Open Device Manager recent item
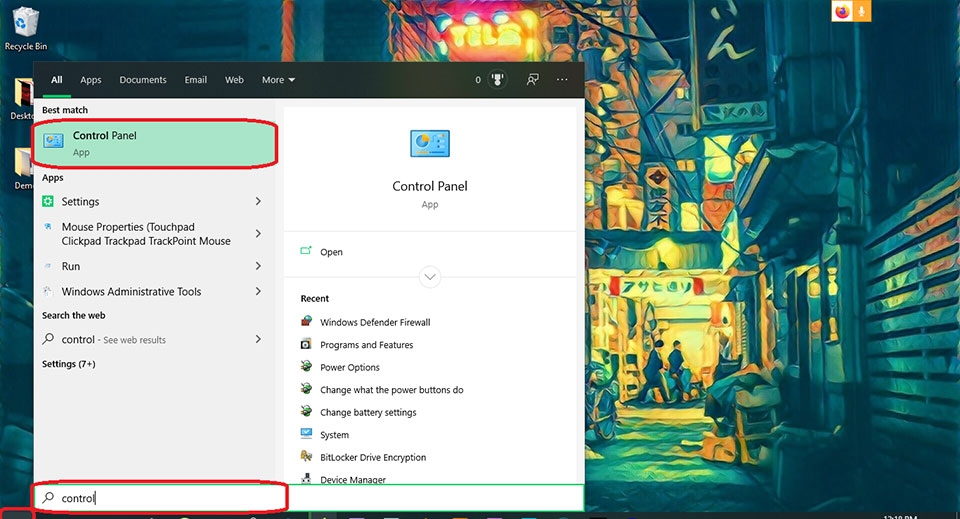 coord(353,479)
